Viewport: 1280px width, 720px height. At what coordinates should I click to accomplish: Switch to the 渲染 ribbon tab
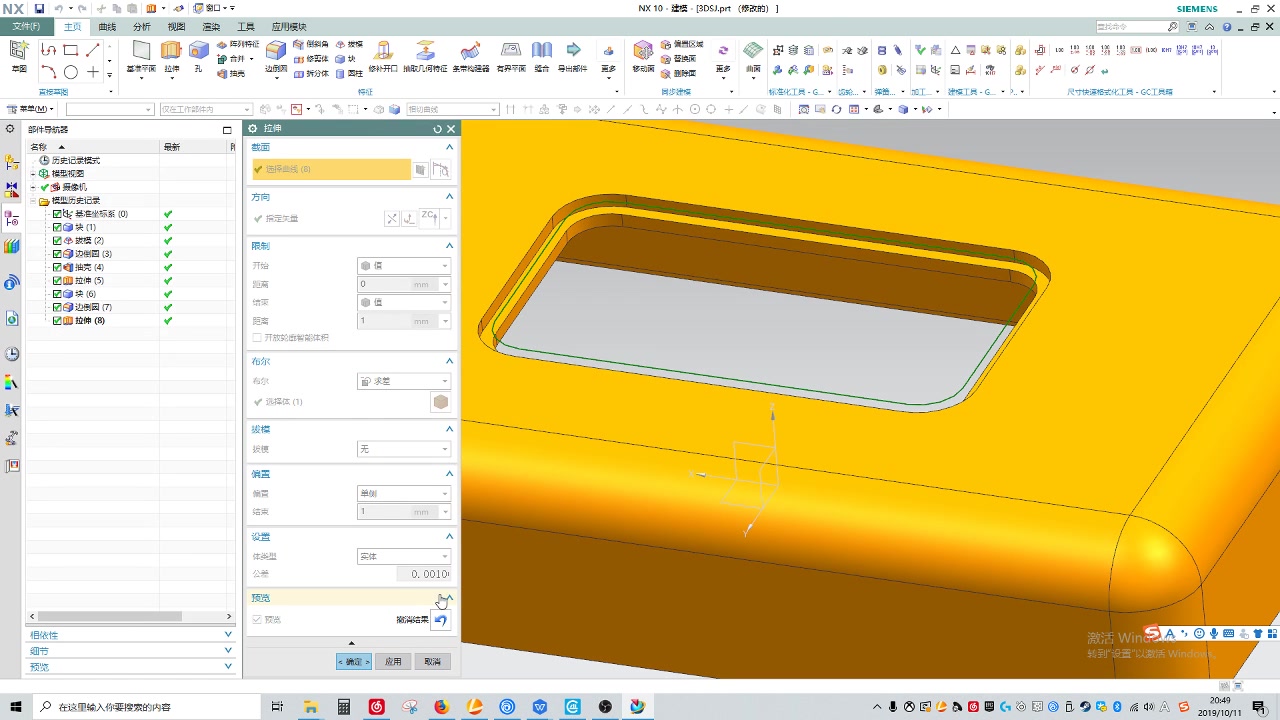[x=211, y=27]
